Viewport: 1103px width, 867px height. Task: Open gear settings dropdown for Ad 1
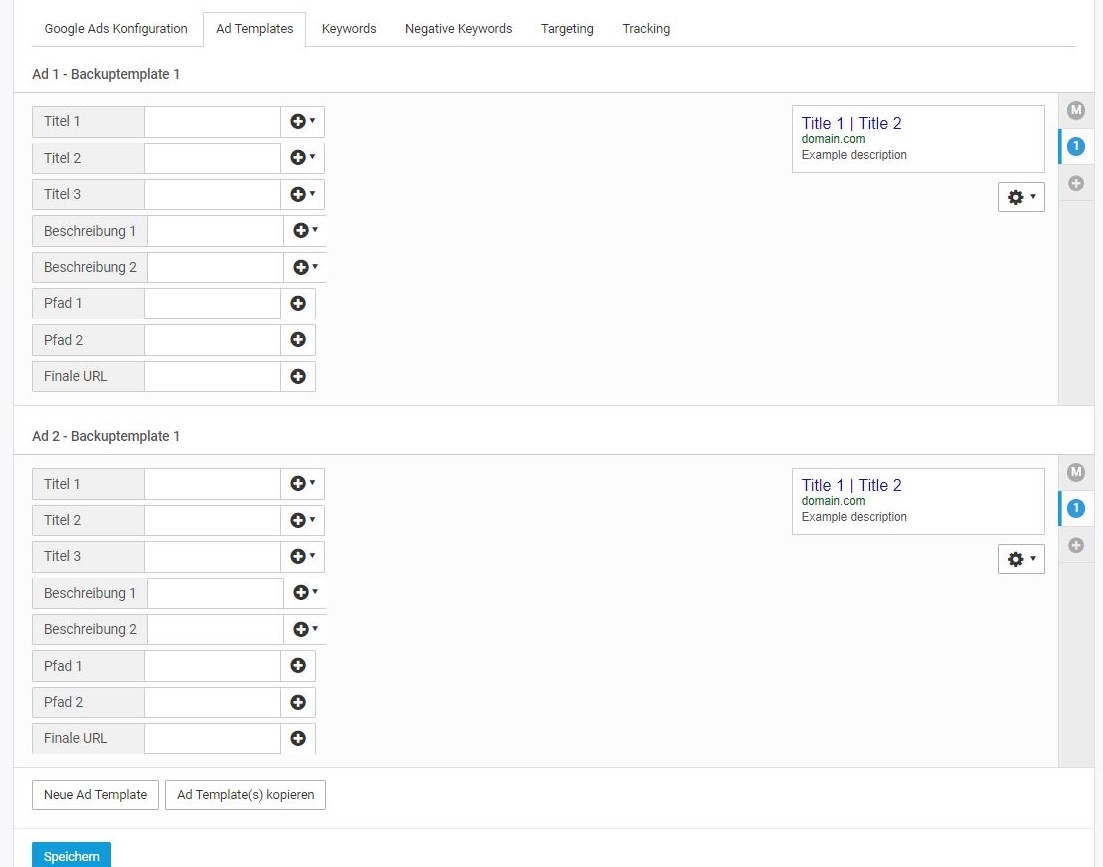(x=1021, y=197)
